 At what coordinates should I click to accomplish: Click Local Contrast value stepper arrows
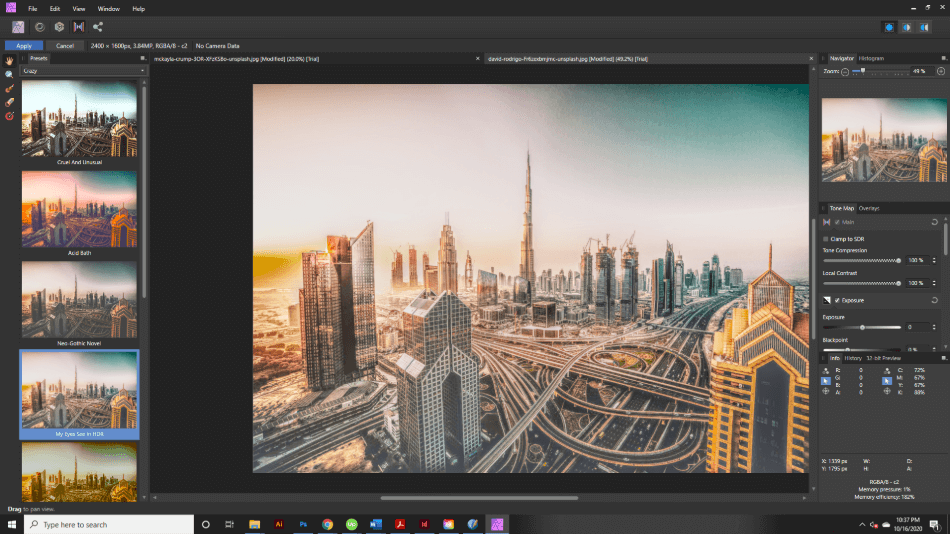[x=934, y=283]
